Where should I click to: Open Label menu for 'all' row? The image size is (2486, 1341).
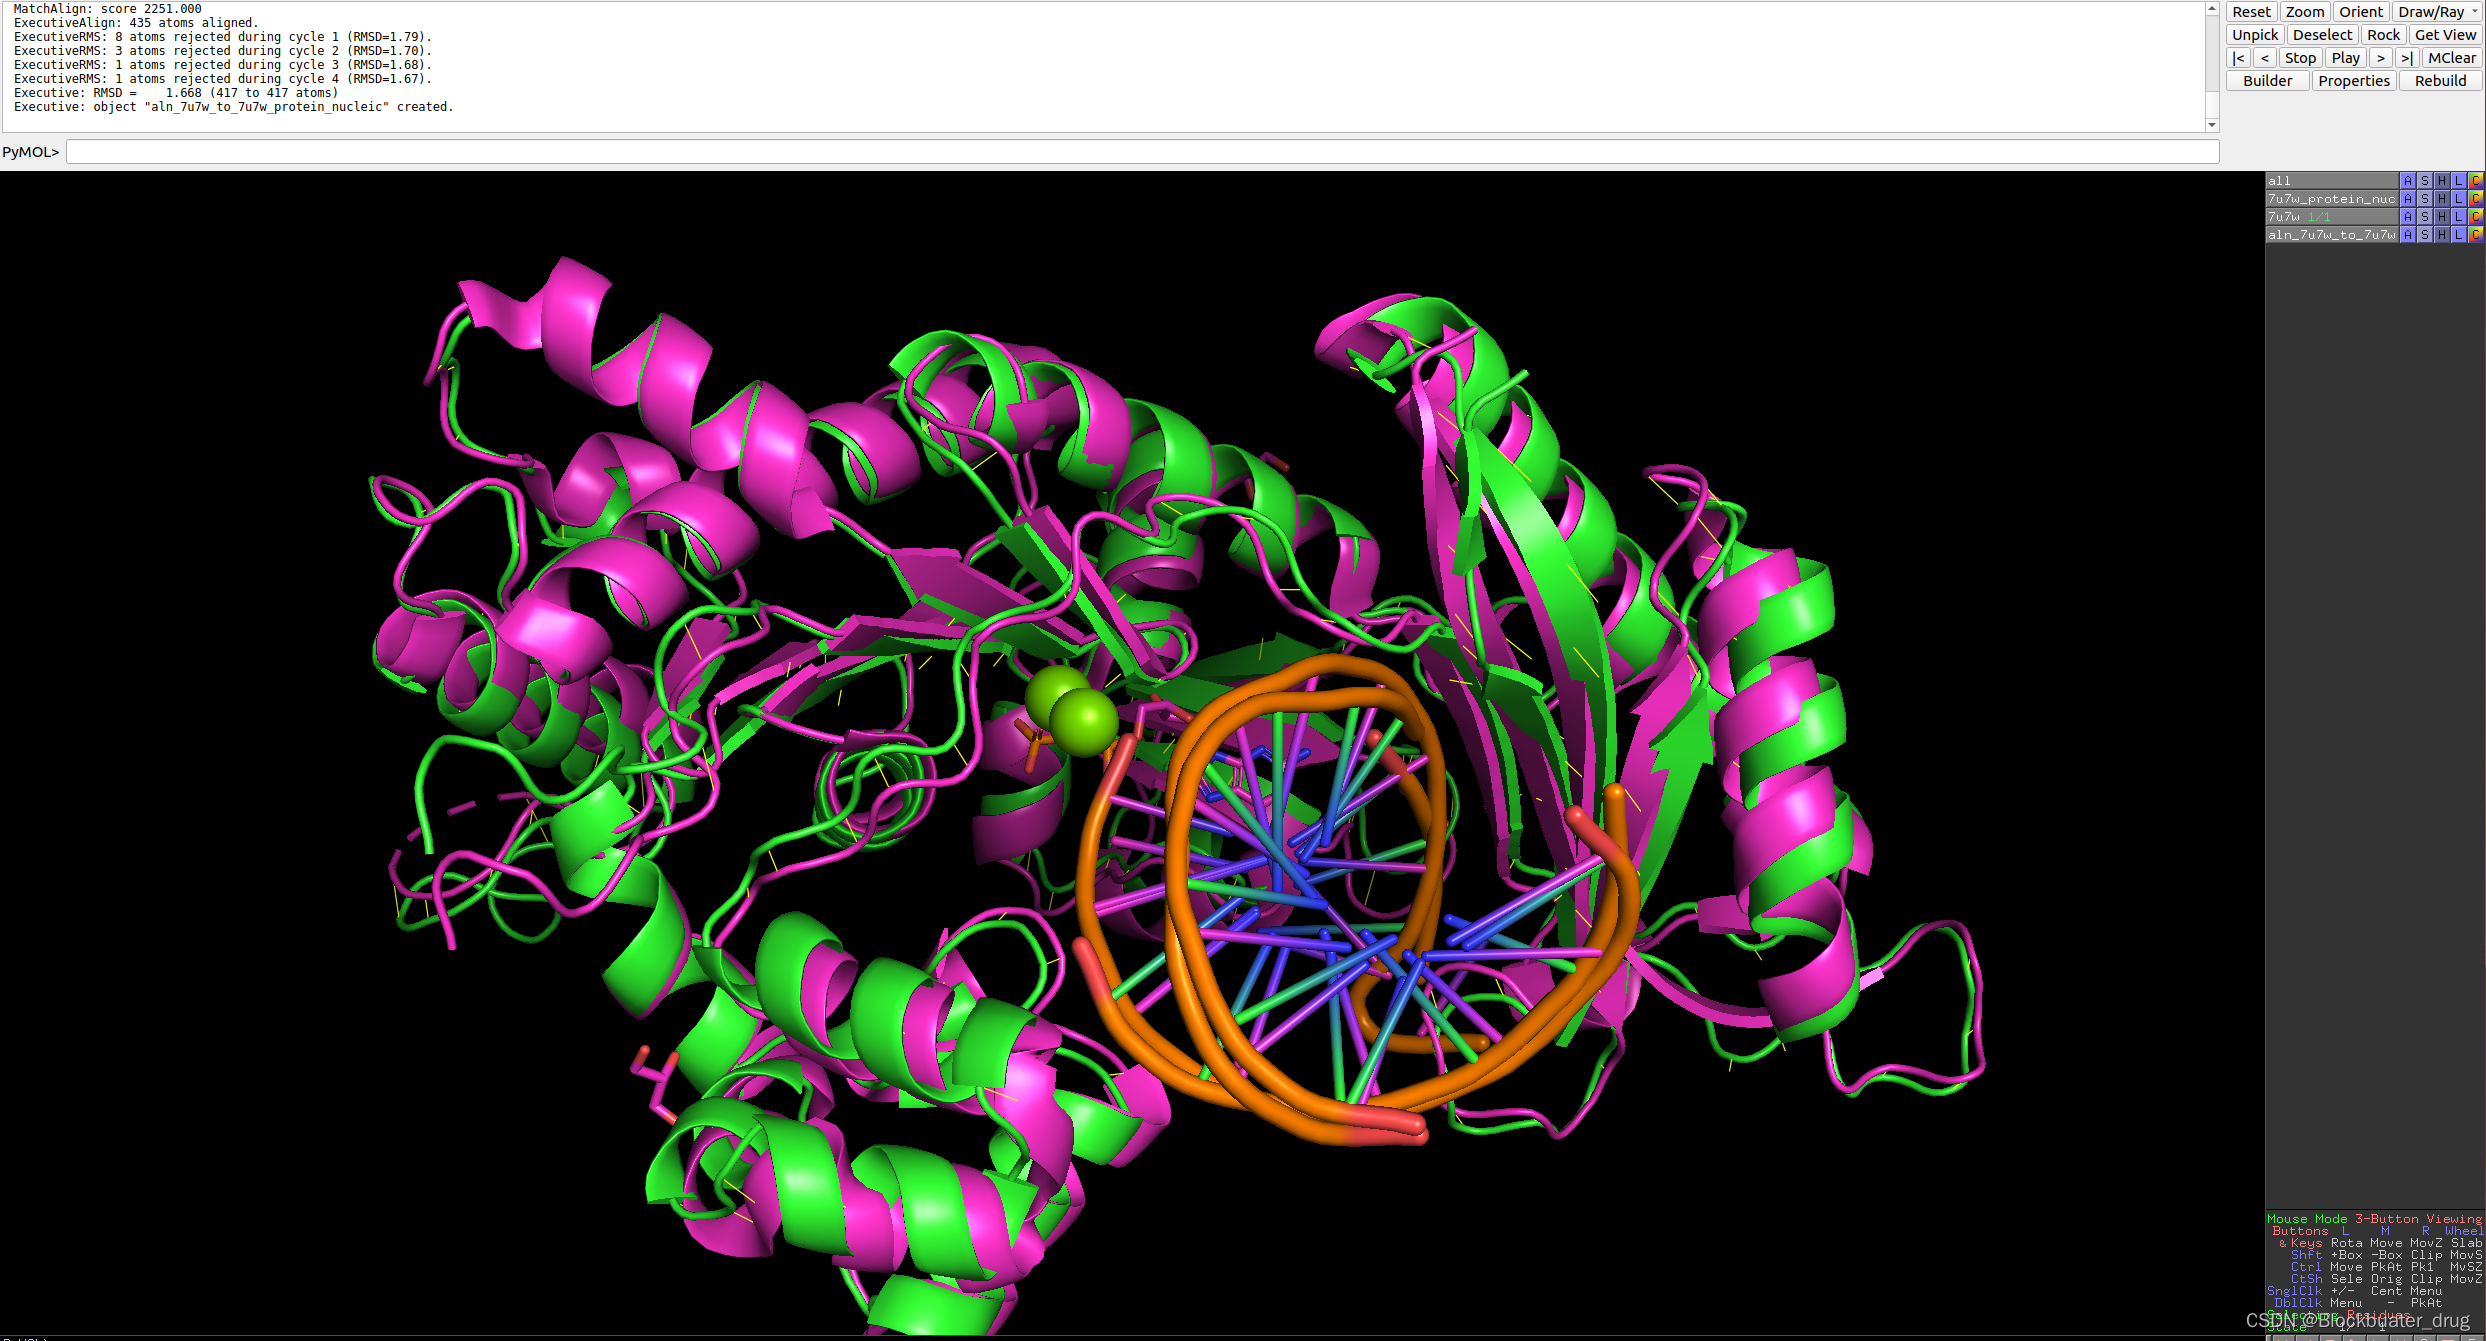pyautogui.click(x=2459, y=181)
